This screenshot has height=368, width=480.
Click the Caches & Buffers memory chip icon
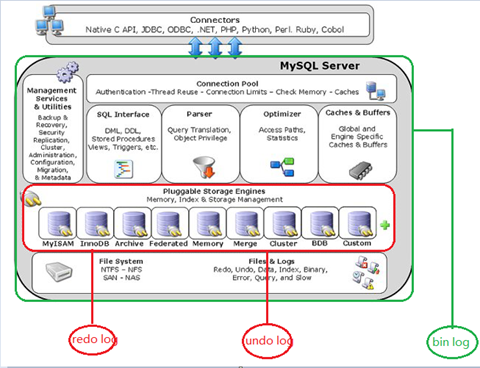(361, 170)
